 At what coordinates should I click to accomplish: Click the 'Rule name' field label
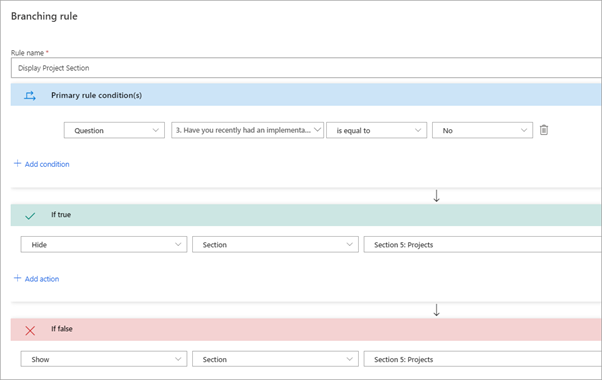point(27,53)
